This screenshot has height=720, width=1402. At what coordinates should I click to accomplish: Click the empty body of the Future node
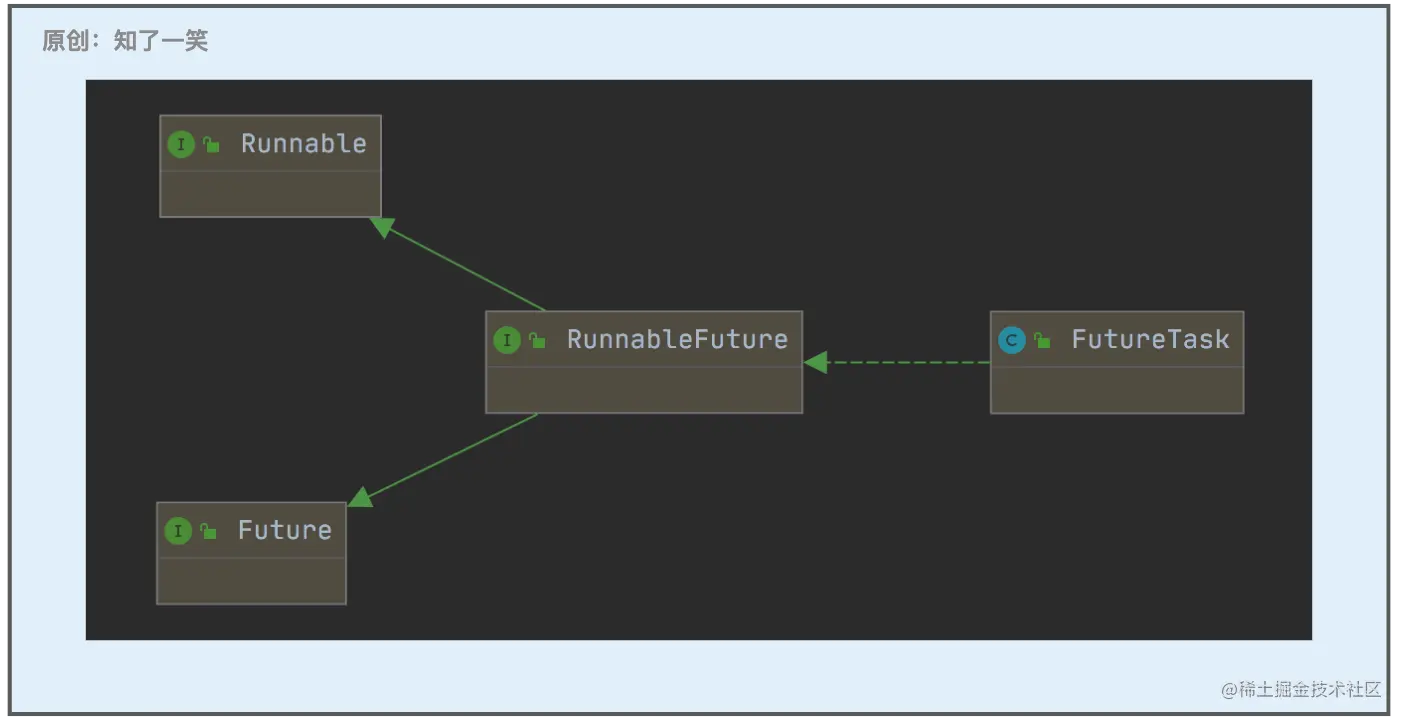pyautogui.click(x=251, y=580)
